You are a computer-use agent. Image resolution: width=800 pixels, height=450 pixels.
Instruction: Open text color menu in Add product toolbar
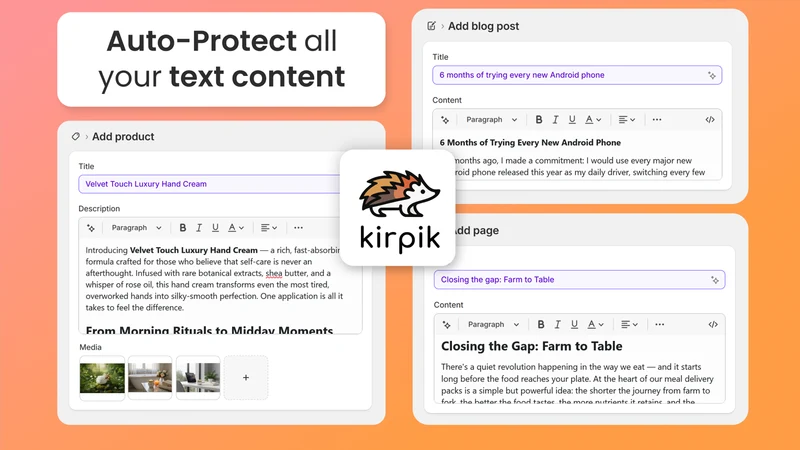click(236, 228)
